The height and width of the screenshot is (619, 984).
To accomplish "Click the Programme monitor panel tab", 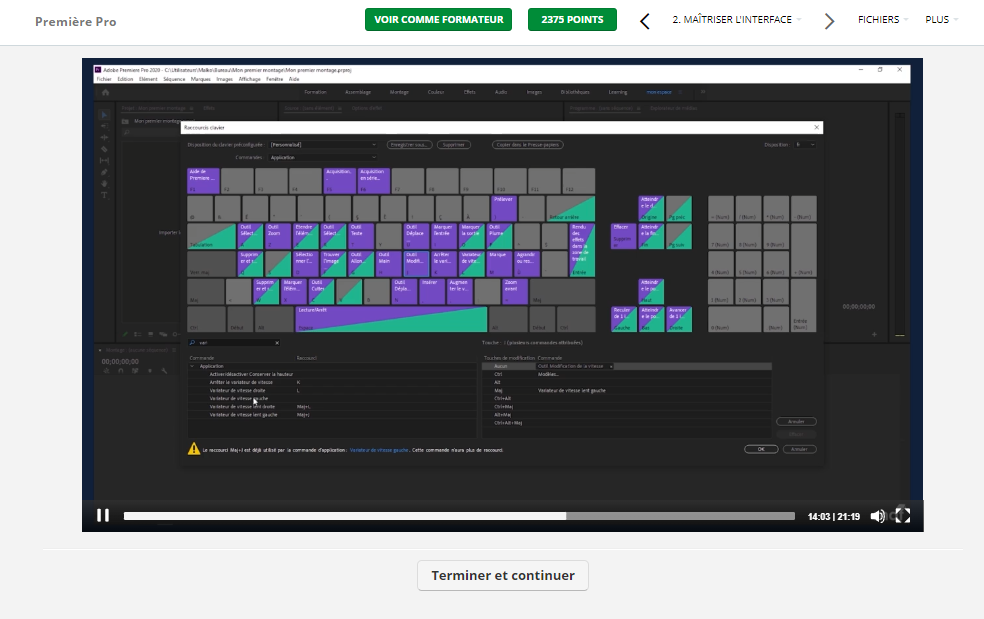I will click(605, 109).
